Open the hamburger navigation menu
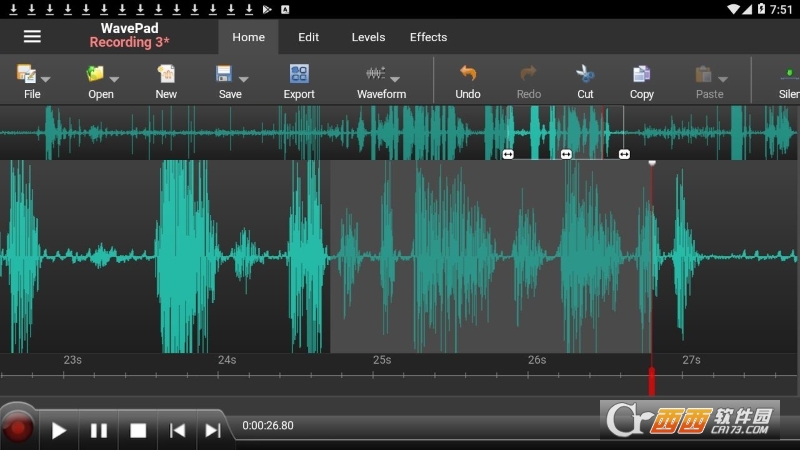Screen dimensions: 800x450 32,37
